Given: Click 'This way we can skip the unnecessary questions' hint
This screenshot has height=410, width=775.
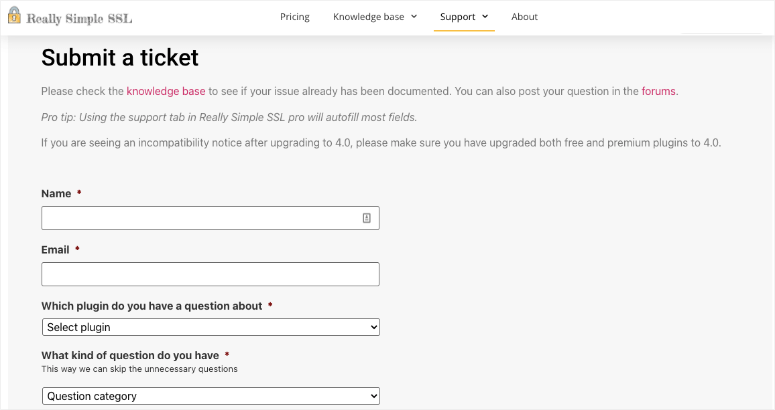Looking at the screenshot, I should coord(139,369).
